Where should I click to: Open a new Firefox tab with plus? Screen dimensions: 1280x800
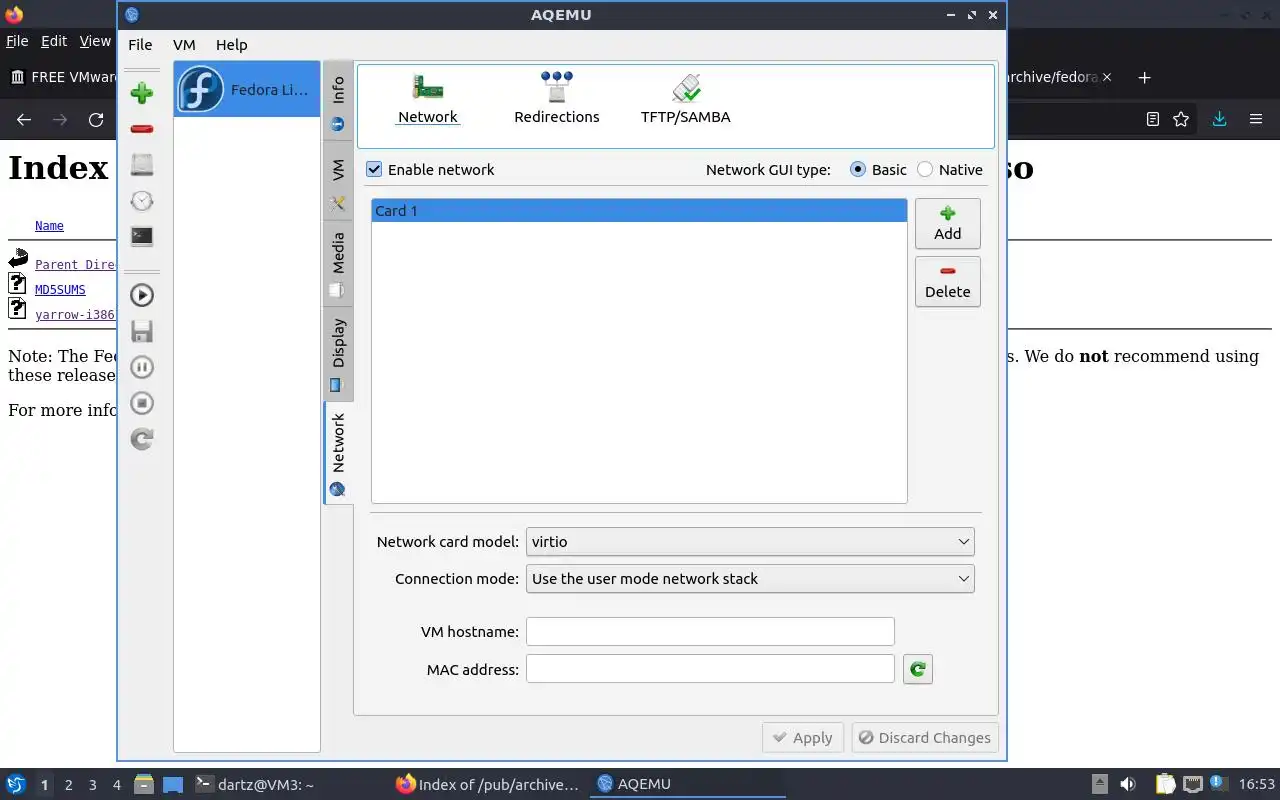(x=1145, y=77)
